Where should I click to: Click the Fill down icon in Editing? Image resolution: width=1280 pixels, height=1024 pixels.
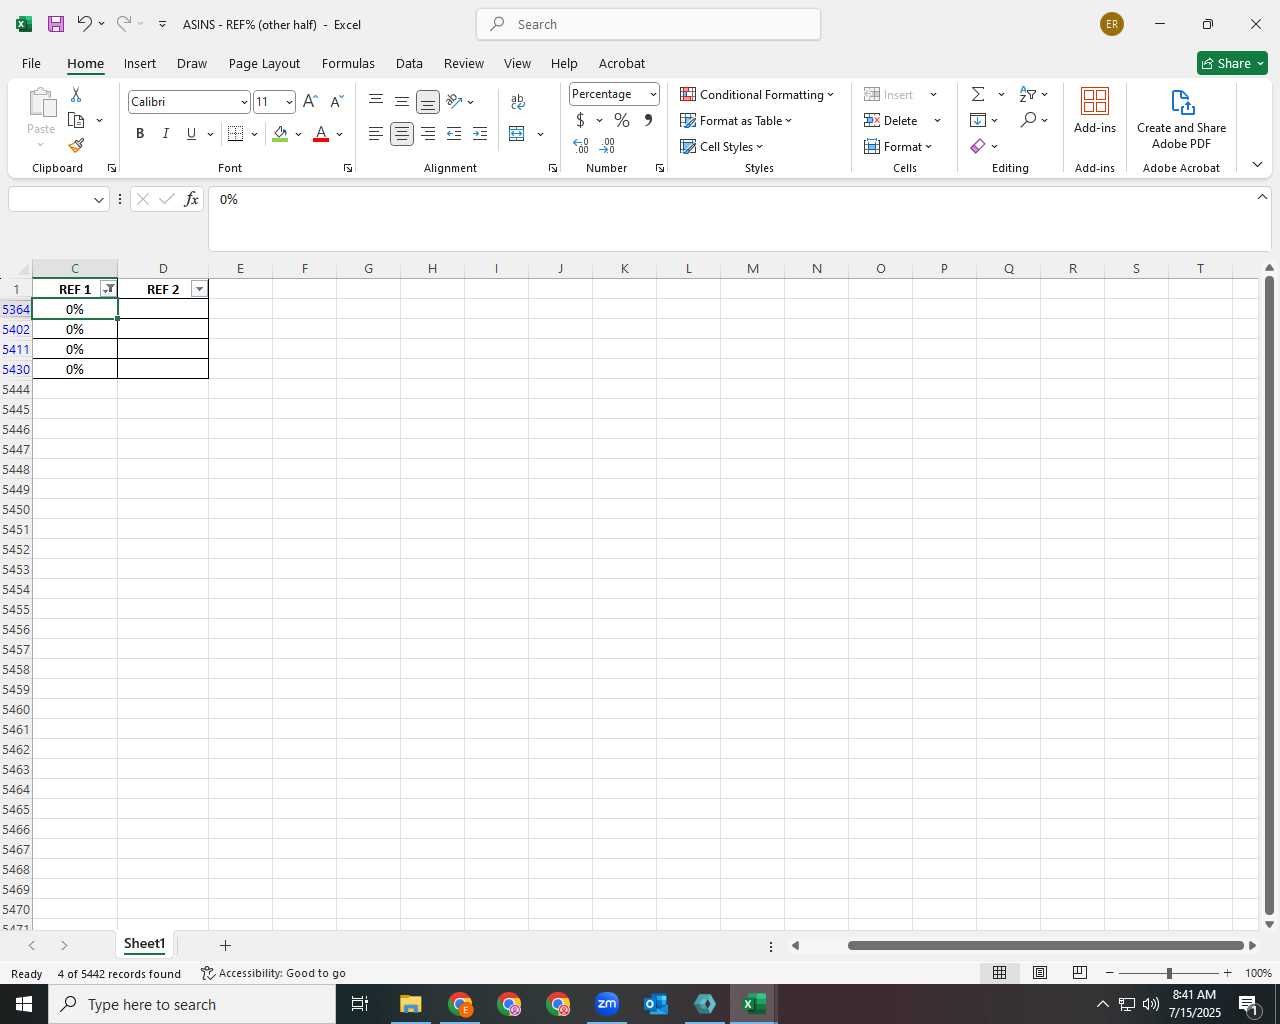978,120
